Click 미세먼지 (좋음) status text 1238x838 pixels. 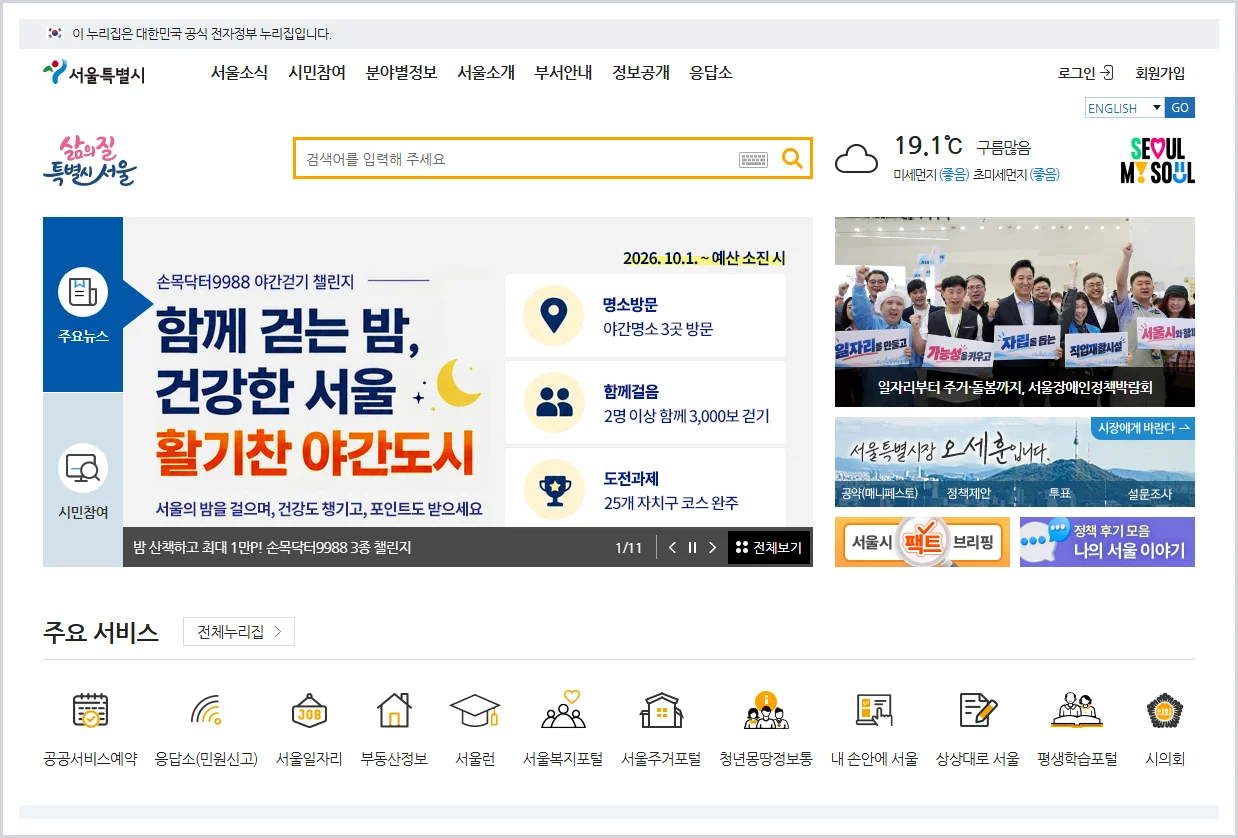tap(931, 175)
